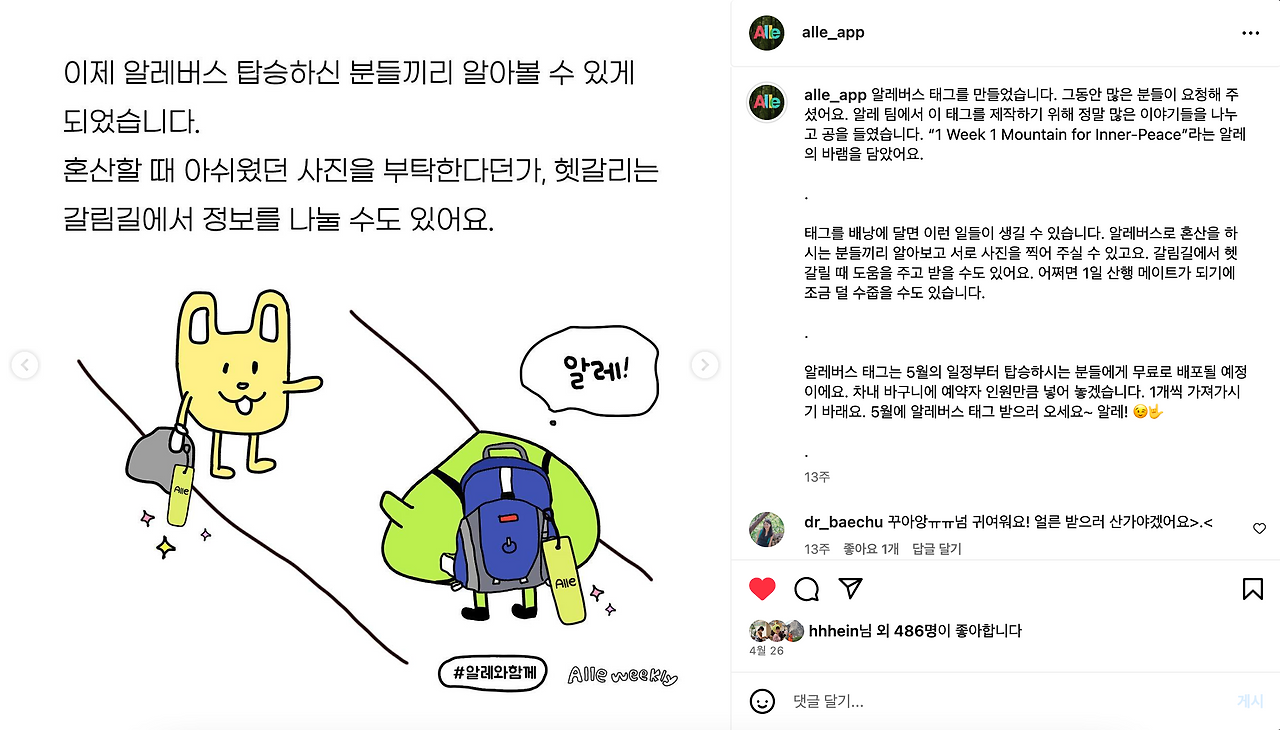This screenshot has height=730, width=1280.
Task: Click dr_baechu username in comment
Action: pyautogui.click(x=843, y=522)
